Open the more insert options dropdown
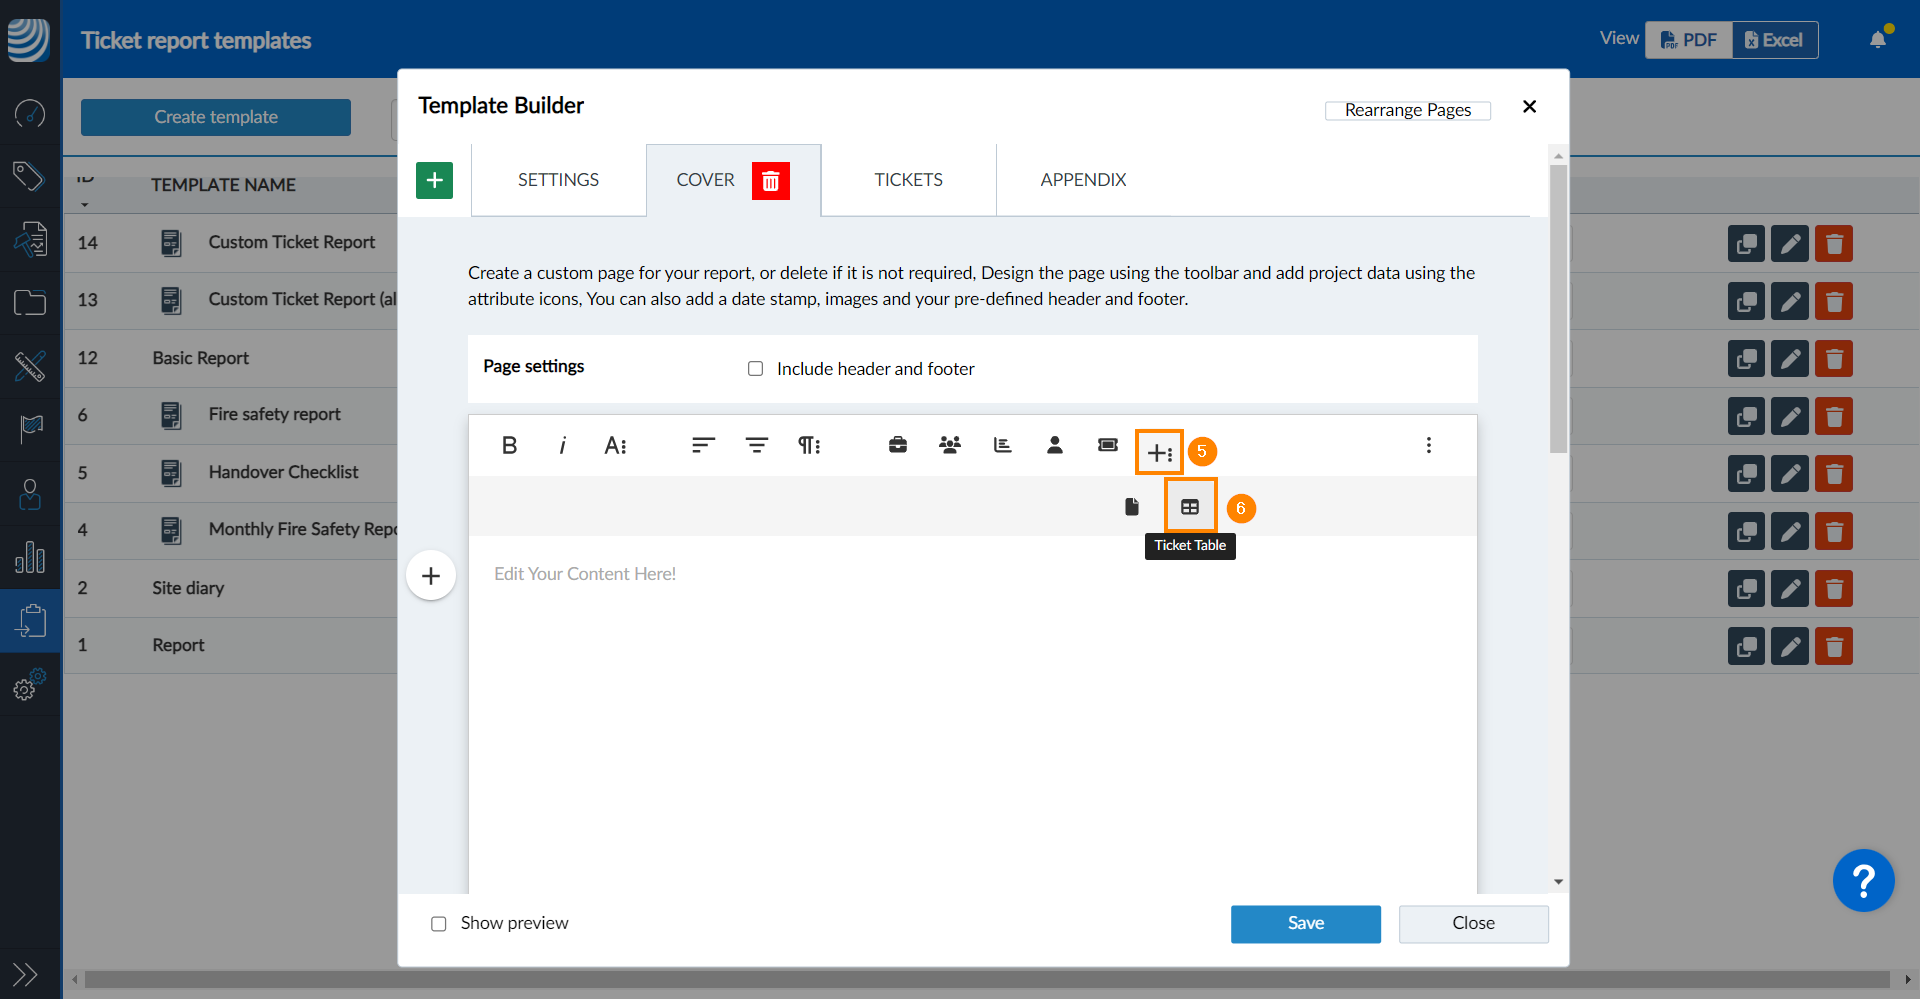This screenshot has width=1920, height=999. 1158,453
